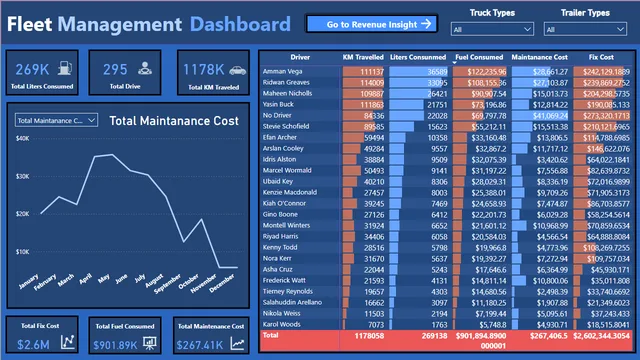
Task: Select driver row Montell Winters
Action: (x=446, y=226)
